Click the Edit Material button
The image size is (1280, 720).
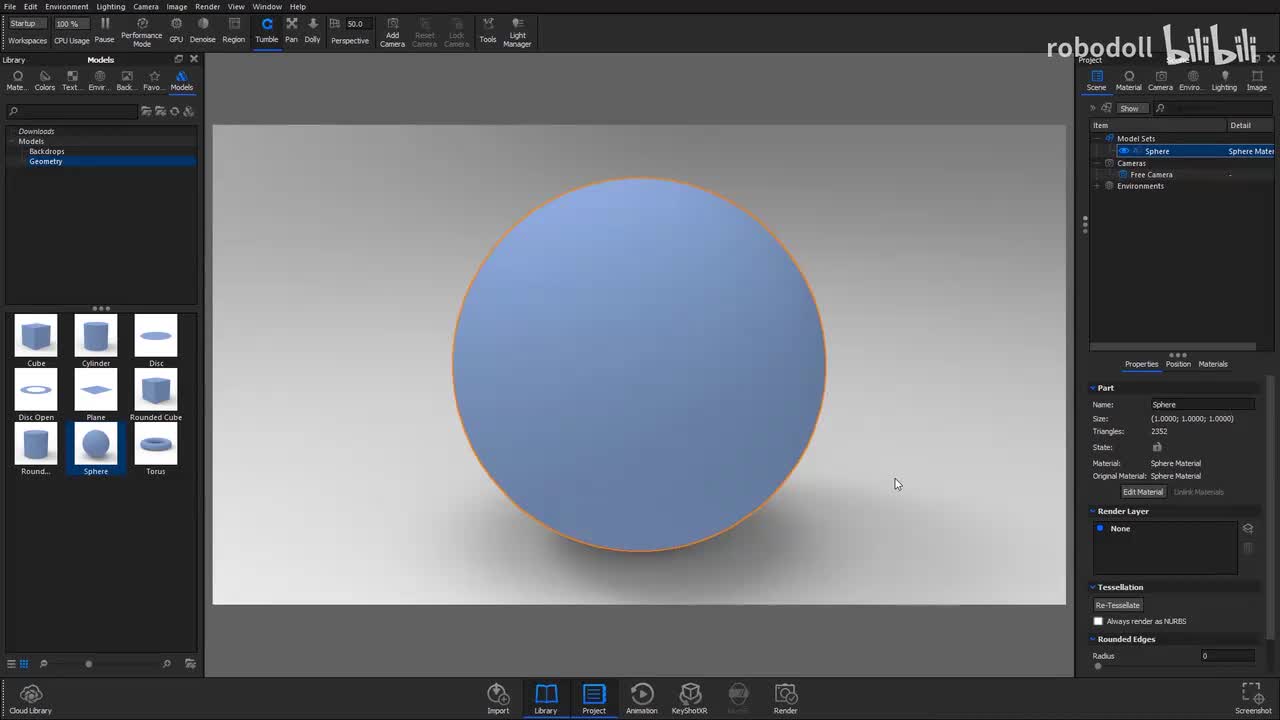1143,492
